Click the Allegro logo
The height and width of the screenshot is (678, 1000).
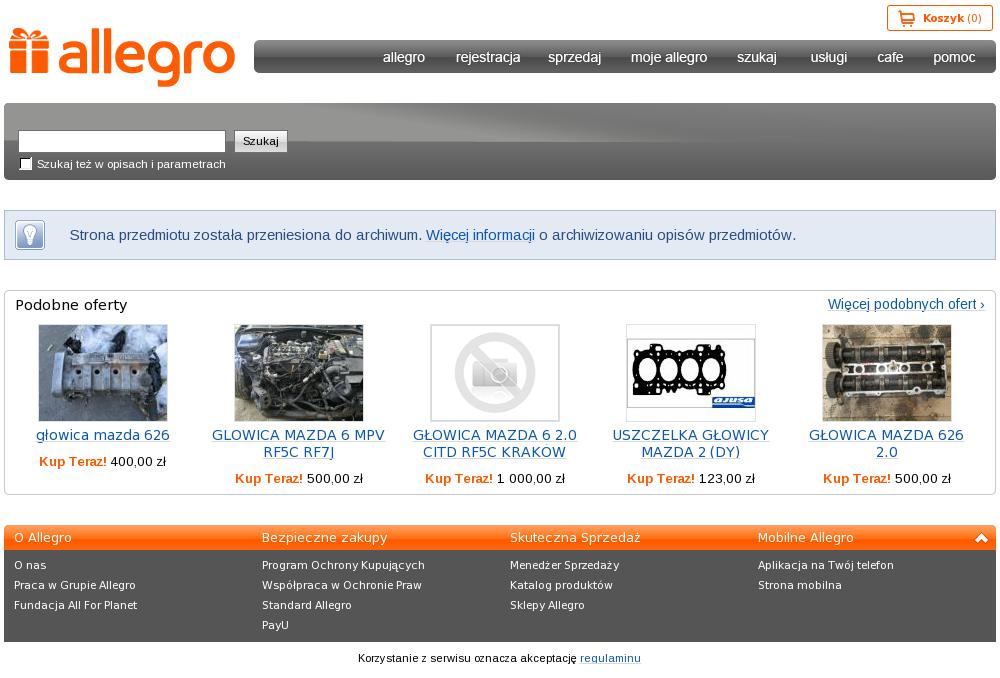point(122,56)
